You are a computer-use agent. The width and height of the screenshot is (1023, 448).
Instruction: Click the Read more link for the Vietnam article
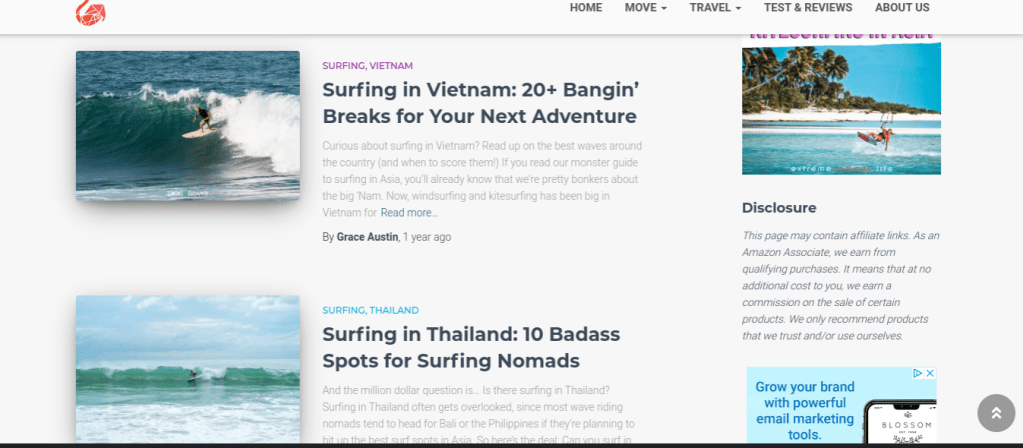(409, 213)
